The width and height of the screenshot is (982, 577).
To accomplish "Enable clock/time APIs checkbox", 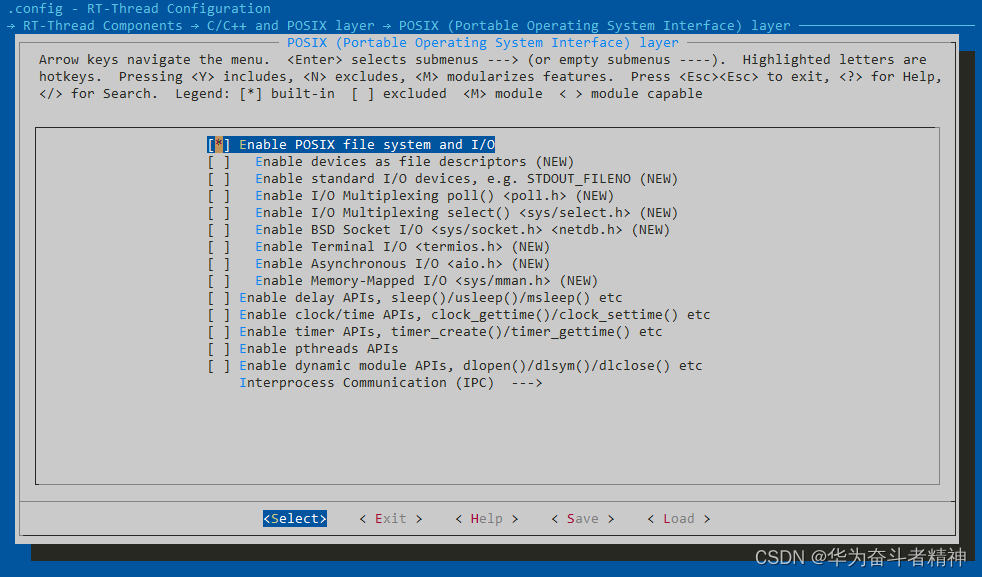I will click(430, 314).
